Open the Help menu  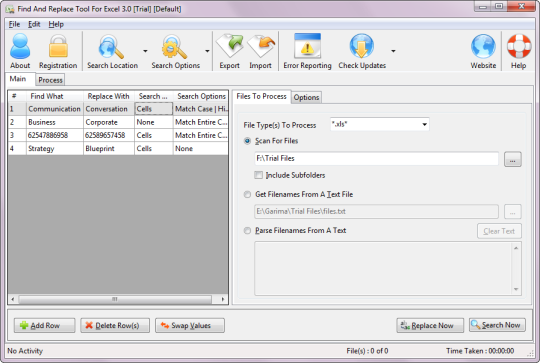[56, 24]
